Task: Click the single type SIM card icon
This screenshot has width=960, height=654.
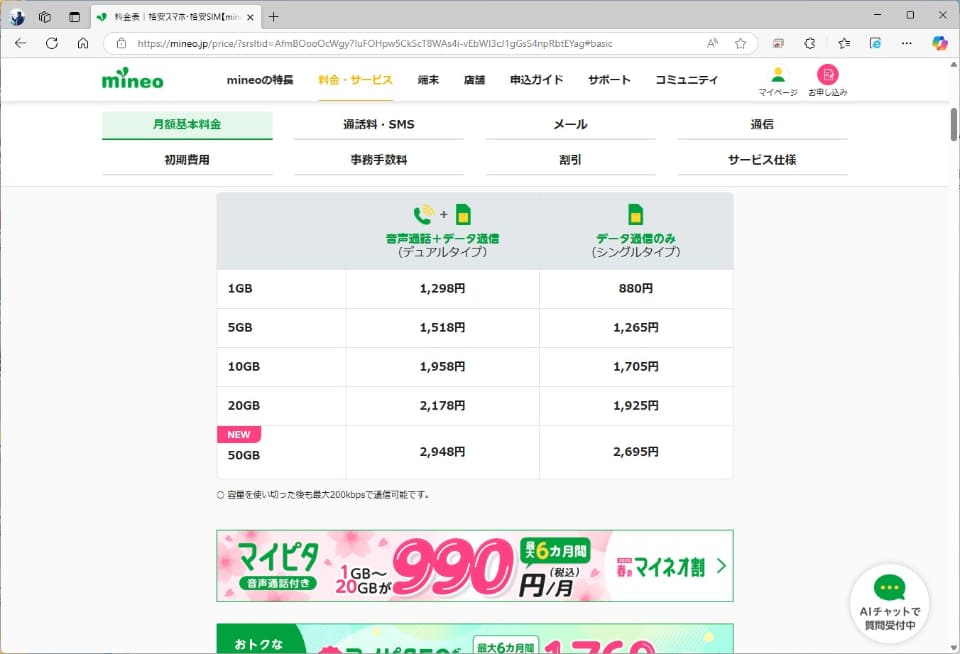Action: pos(636,214)
